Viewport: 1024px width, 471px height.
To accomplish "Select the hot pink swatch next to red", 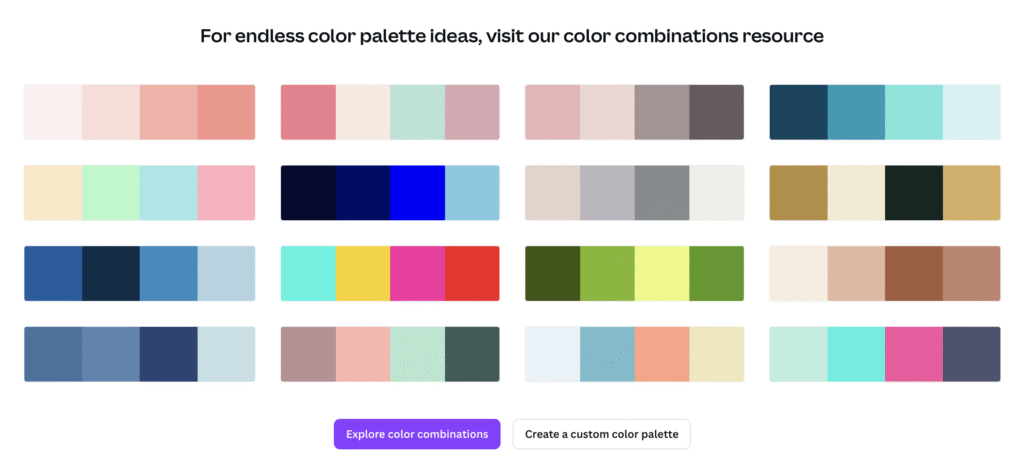I will tap(417, 274).
